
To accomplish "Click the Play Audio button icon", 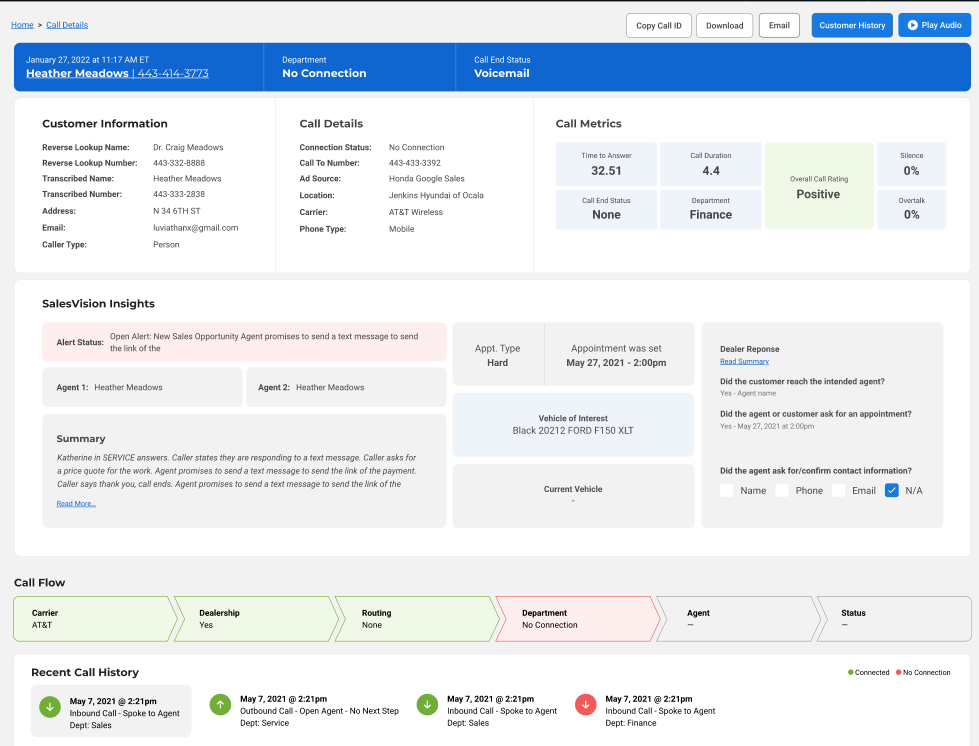I will tap(912, 25).
